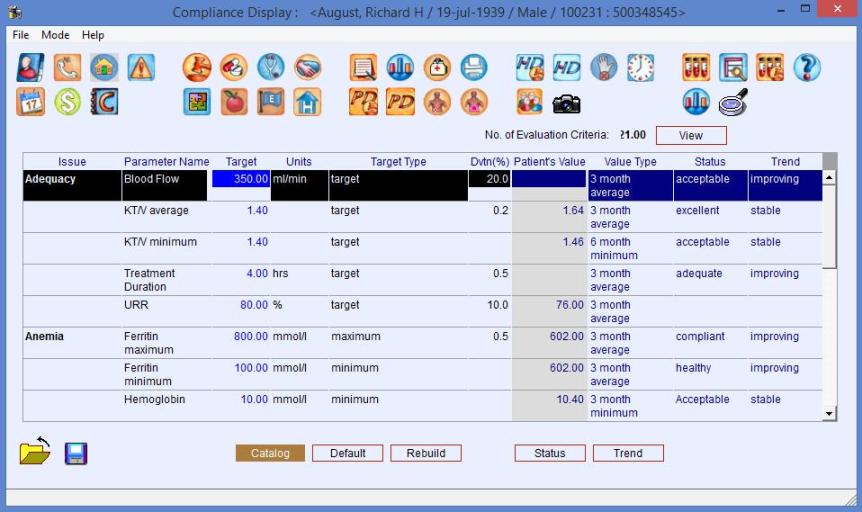Open the yellow house icon
Viewport: 862px width, 512px height.
click(x=104, y=68)
